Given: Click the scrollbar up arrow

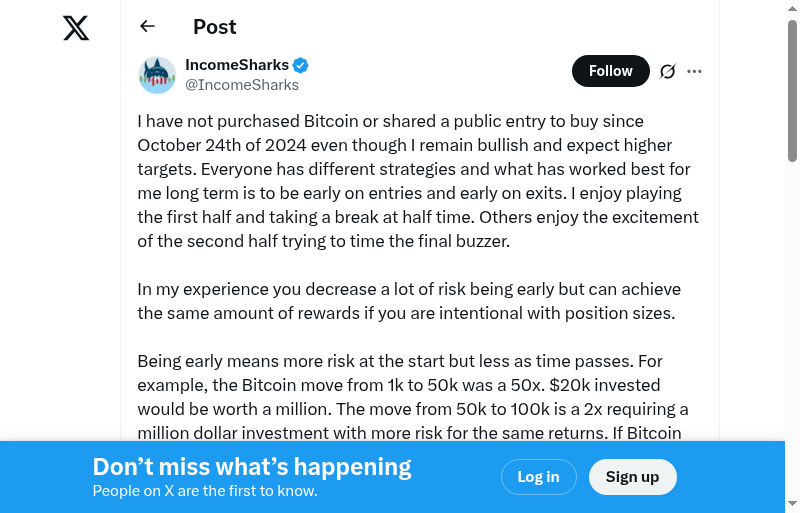Looking at the screenshot, I should [x=792, y=9].
